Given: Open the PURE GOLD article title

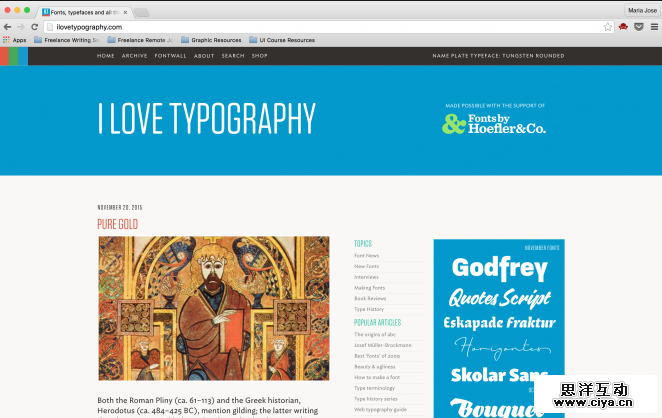Looking at the screenshot, I should tap(117, 224).
